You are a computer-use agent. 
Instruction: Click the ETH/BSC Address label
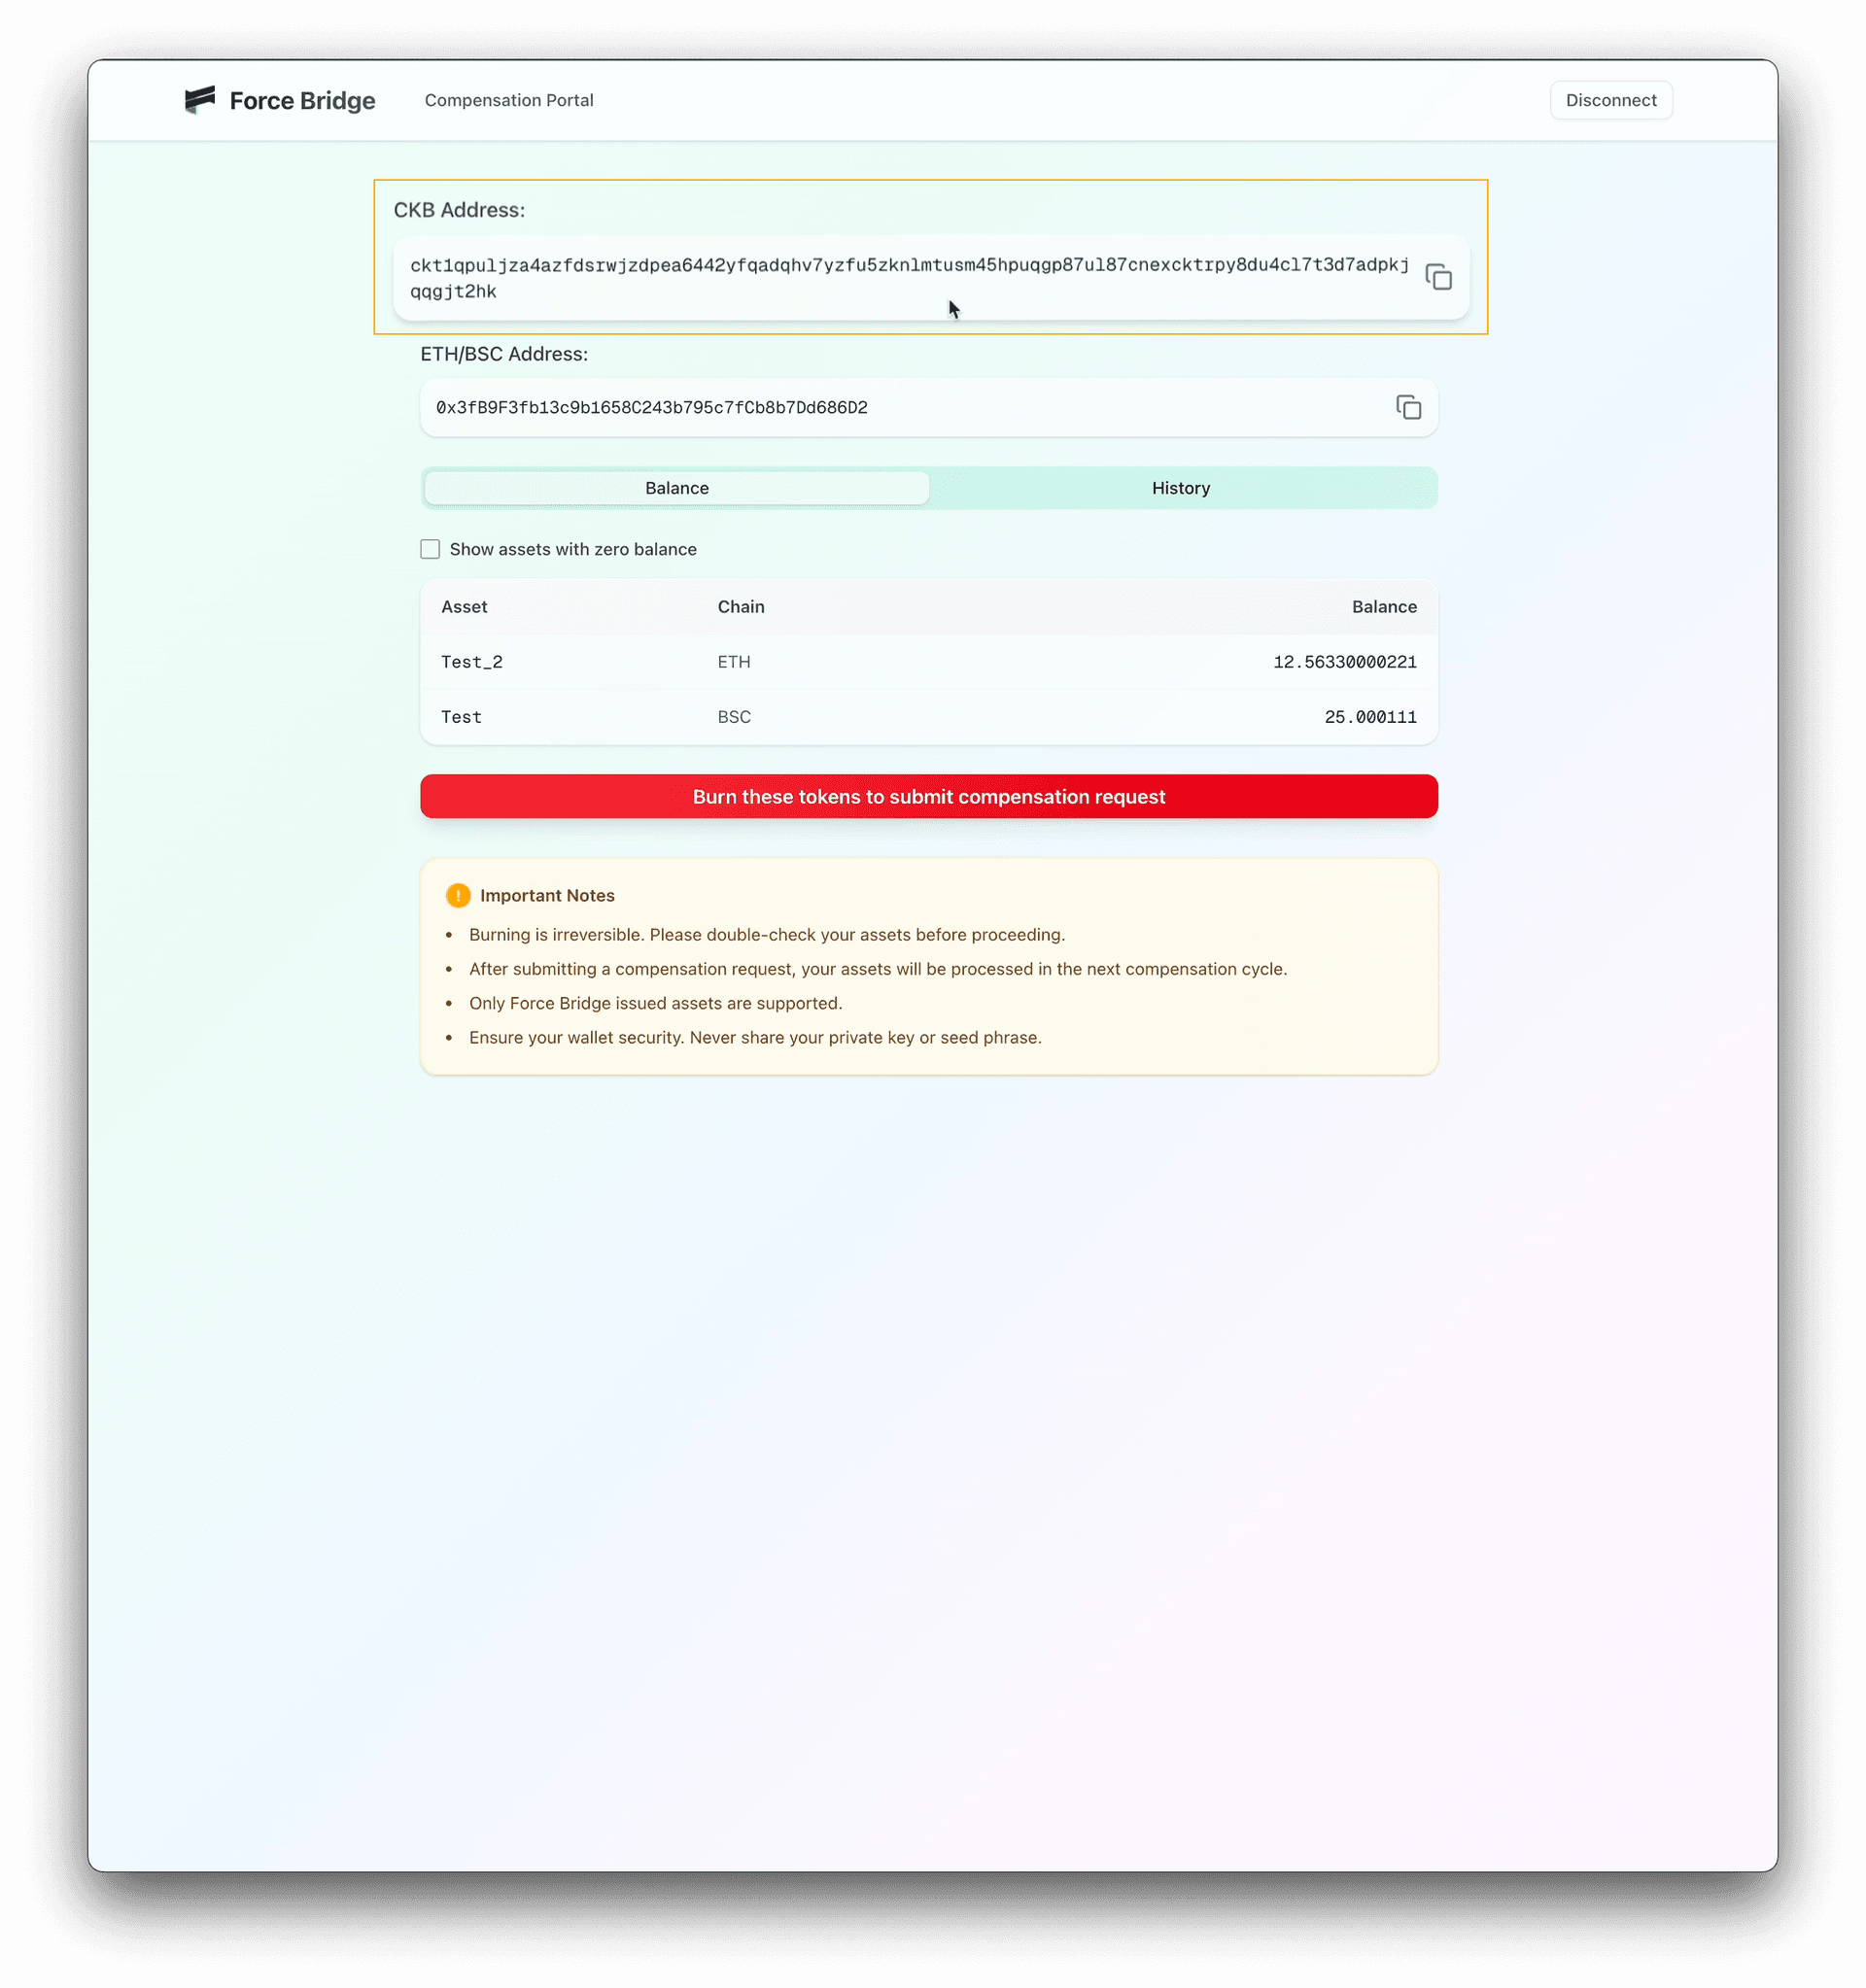tap(504, 354)
